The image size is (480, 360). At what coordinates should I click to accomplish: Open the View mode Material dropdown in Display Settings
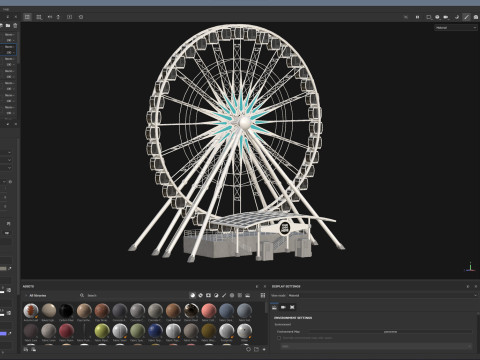[x=382, y=295]
